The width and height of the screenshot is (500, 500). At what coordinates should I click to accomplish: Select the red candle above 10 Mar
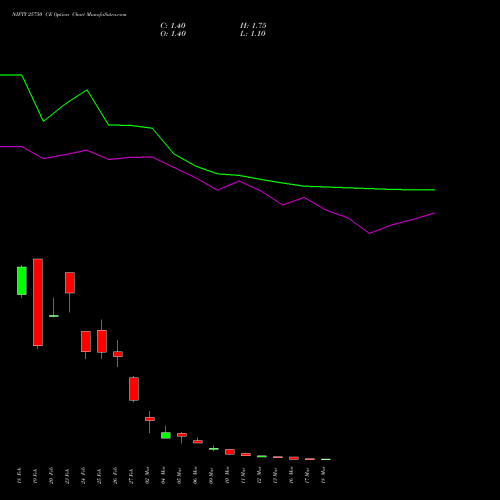(230, 452)
